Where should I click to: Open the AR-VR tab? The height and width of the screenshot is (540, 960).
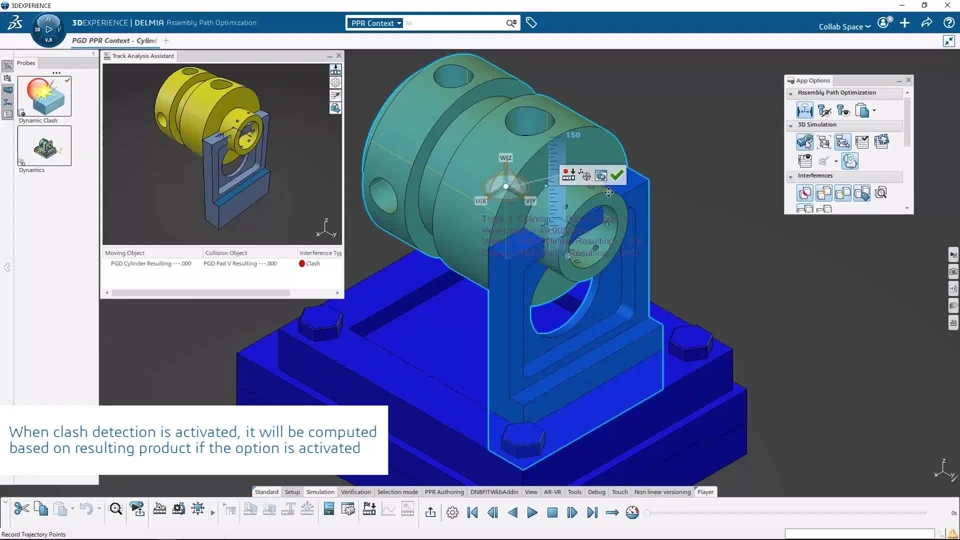[552, 492]
